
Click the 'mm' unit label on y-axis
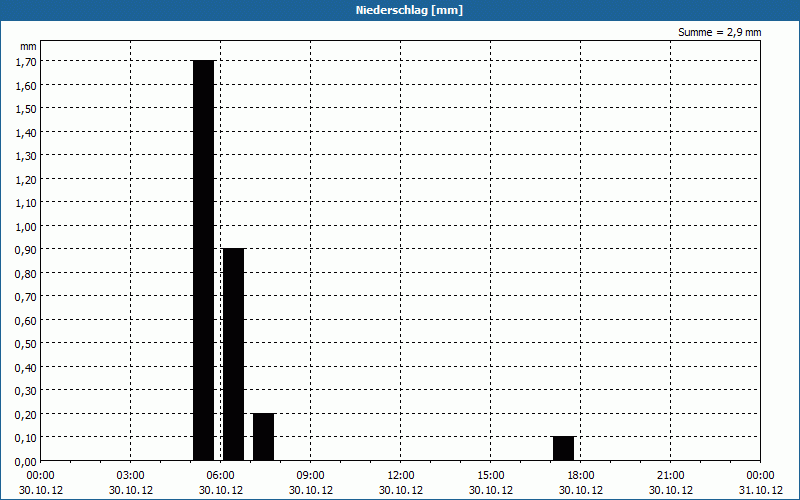click(28, 46)
